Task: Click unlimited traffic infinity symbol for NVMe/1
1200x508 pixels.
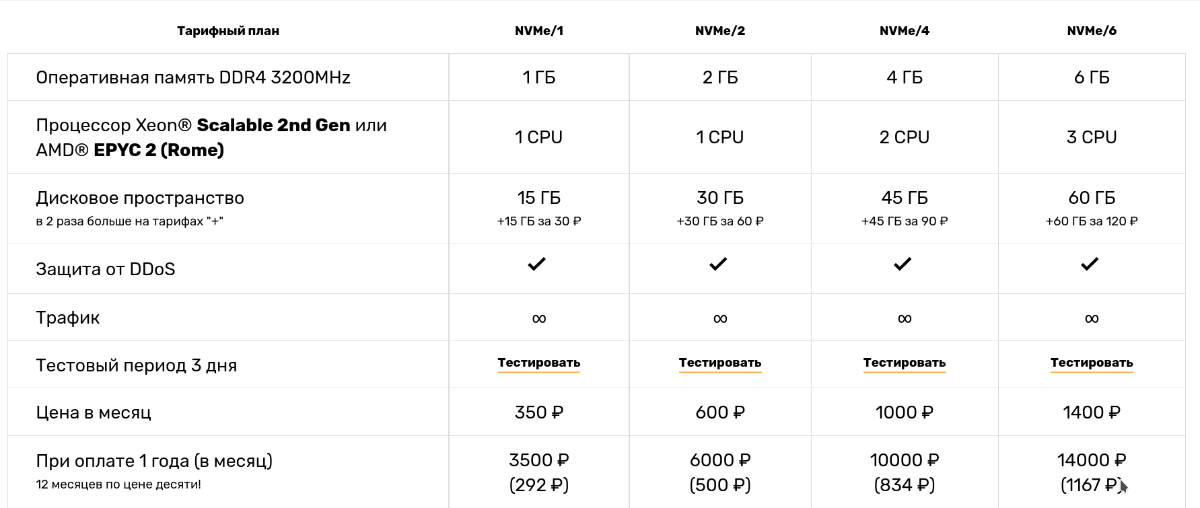Action: coord(539,319)
